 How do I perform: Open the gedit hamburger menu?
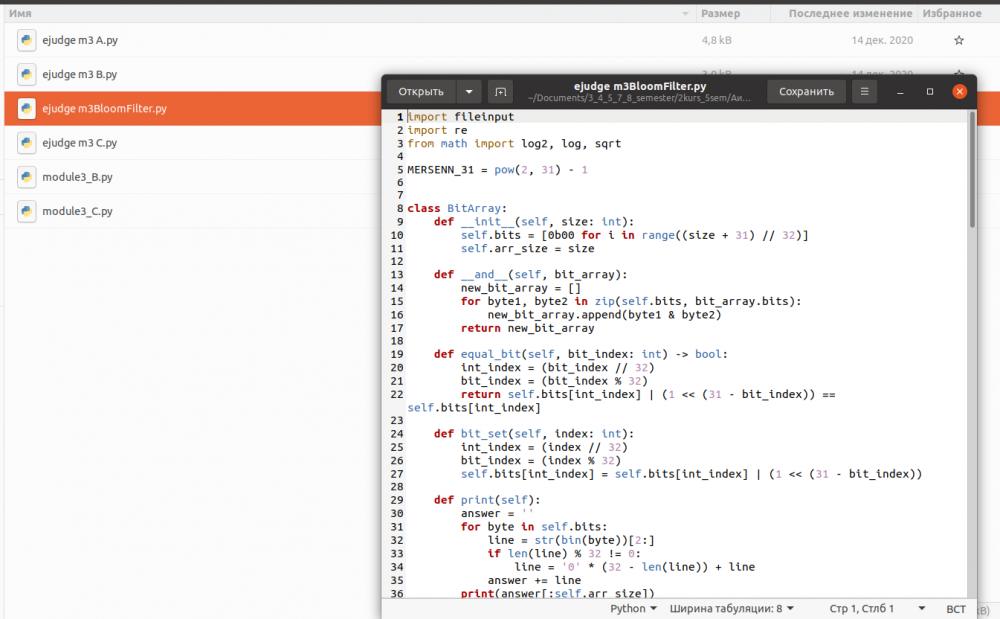point(864,92)
